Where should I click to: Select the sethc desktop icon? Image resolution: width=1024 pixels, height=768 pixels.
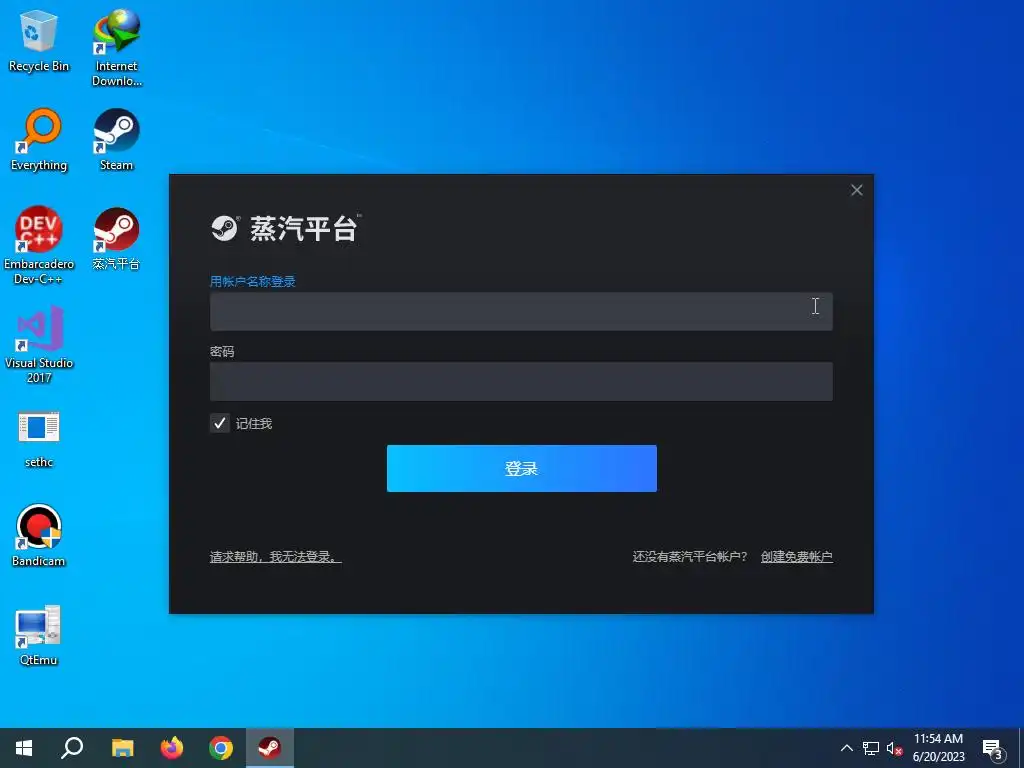(x=39, y=440)
